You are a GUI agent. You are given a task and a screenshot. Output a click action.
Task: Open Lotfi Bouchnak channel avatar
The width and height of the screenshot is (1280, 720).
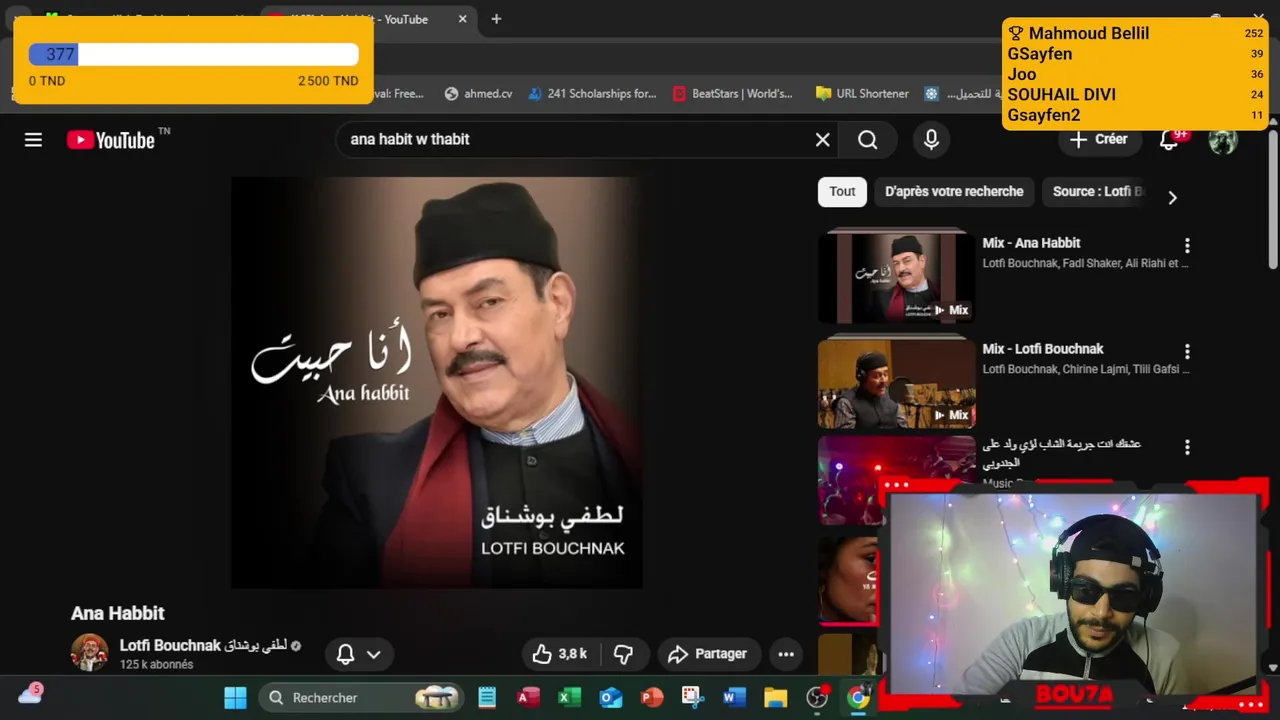tap(89, 653)
